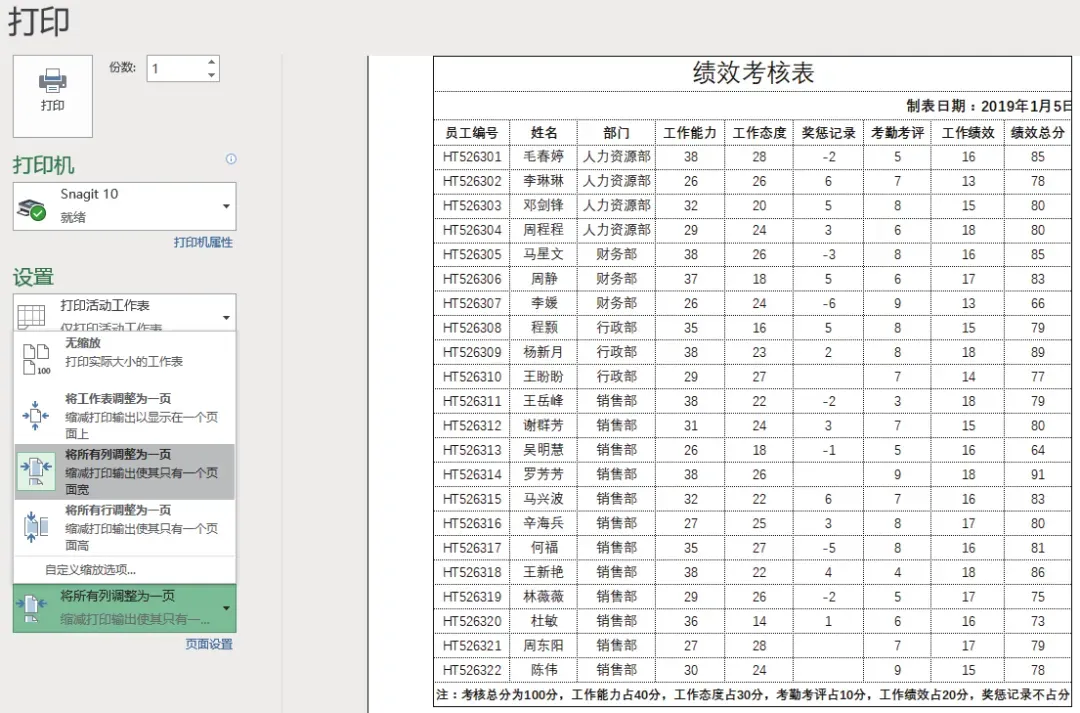Image resolution: width=1080 pixels, height=713 pixels.
Task: Click employee ID HT526301 cell
Action: point(472,156)
